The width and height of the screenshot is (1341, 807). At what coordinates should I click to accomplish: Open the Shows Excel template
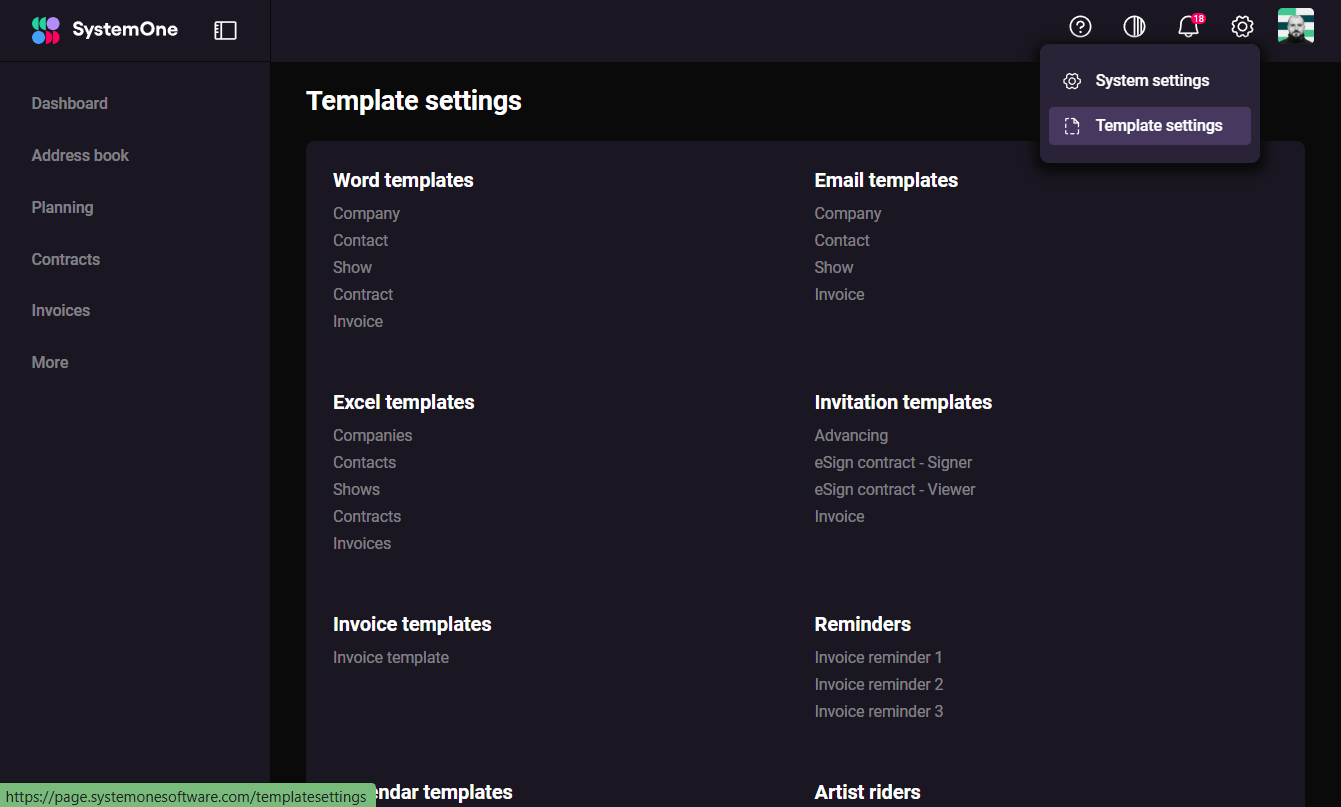356,489
